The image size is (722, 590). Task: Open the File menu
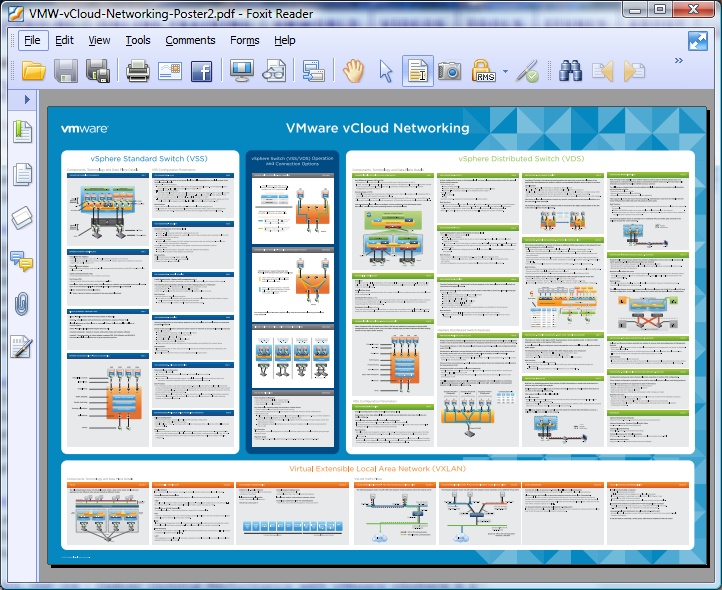(x=32, y=41)
